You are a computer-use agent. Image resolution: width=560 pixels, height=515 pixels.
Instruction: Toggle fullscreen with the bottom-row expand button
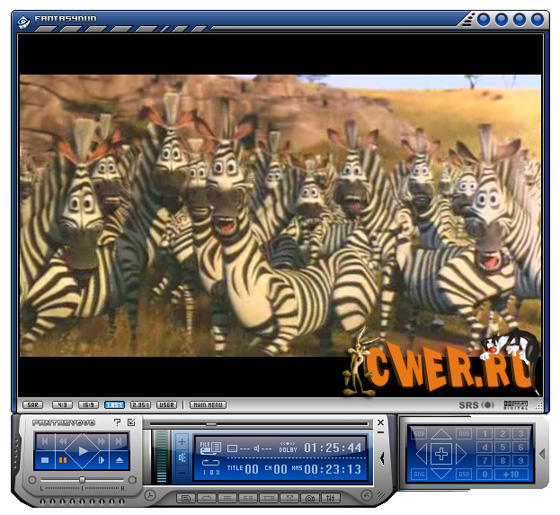pyautogui.click(x=289, y=498)
